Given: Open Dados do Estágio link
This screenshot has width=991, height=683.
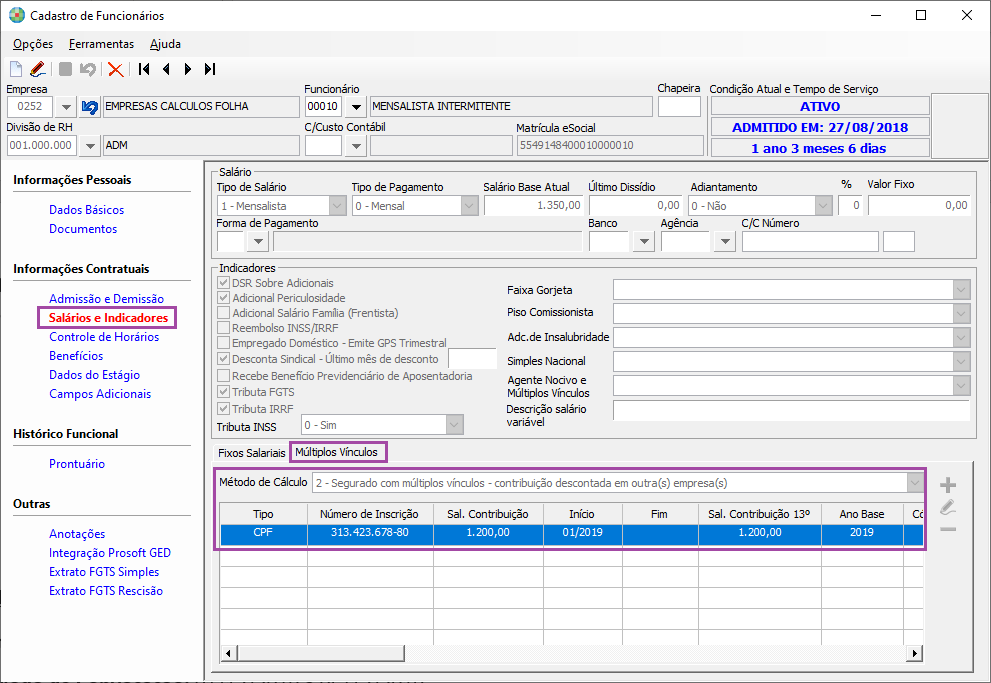Looking at the screenshot, I should pos(95,375).
